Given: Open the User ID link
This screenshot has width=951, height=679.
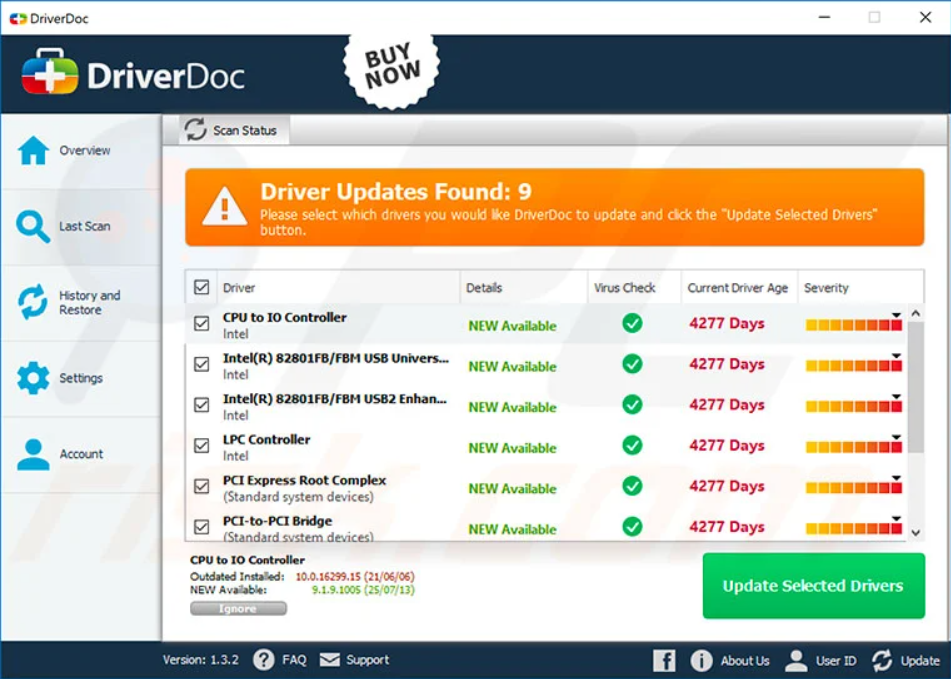Looking at the screenshot, I should (836, 661).
